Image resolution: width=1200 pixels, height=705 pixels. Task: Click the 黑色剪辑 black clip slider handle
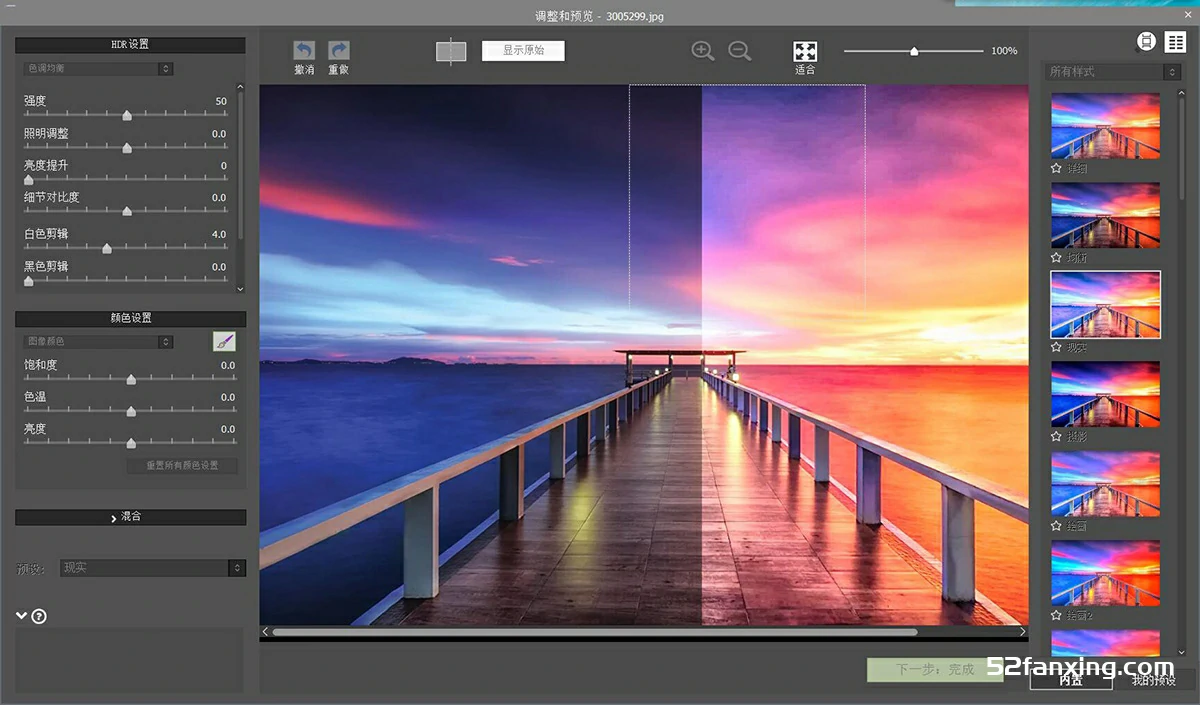tap(28, 282)
